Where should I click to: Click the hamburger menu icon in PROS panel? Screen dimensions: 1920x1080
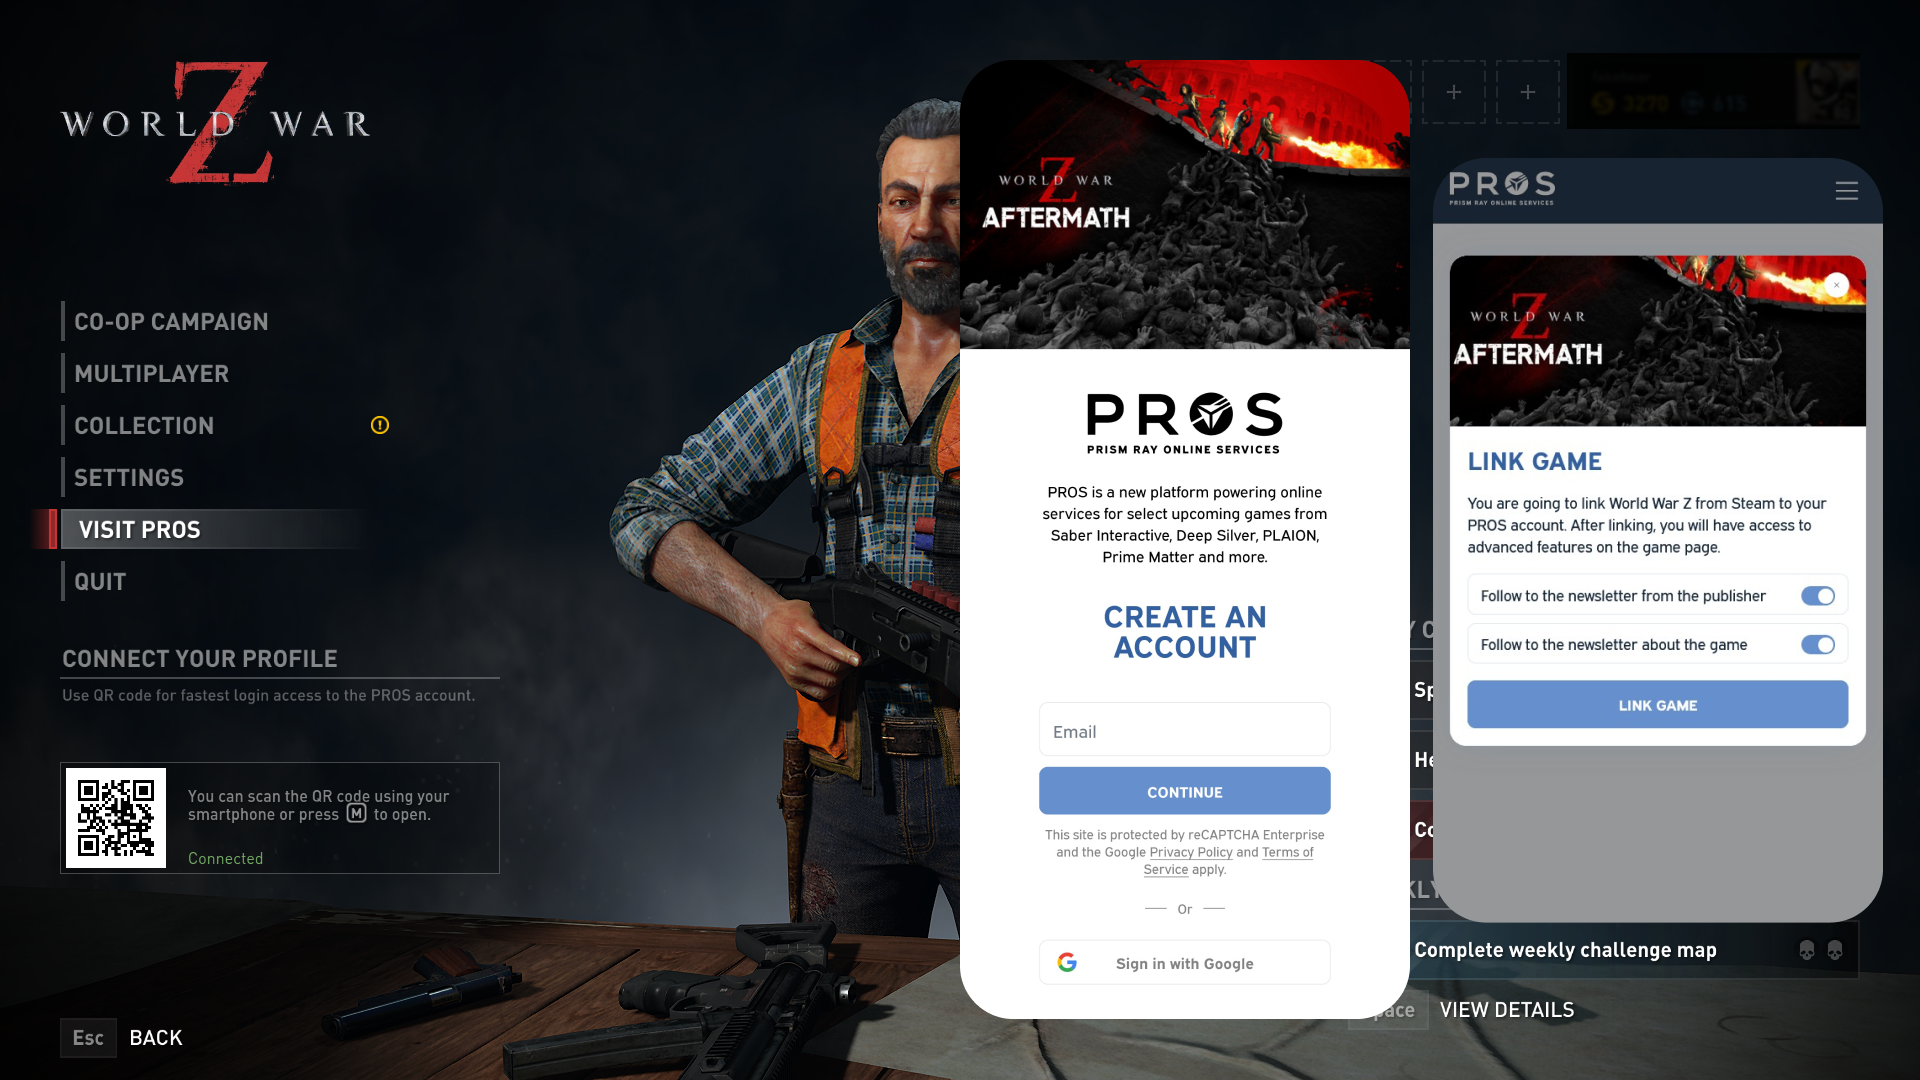coord(1846,191)
